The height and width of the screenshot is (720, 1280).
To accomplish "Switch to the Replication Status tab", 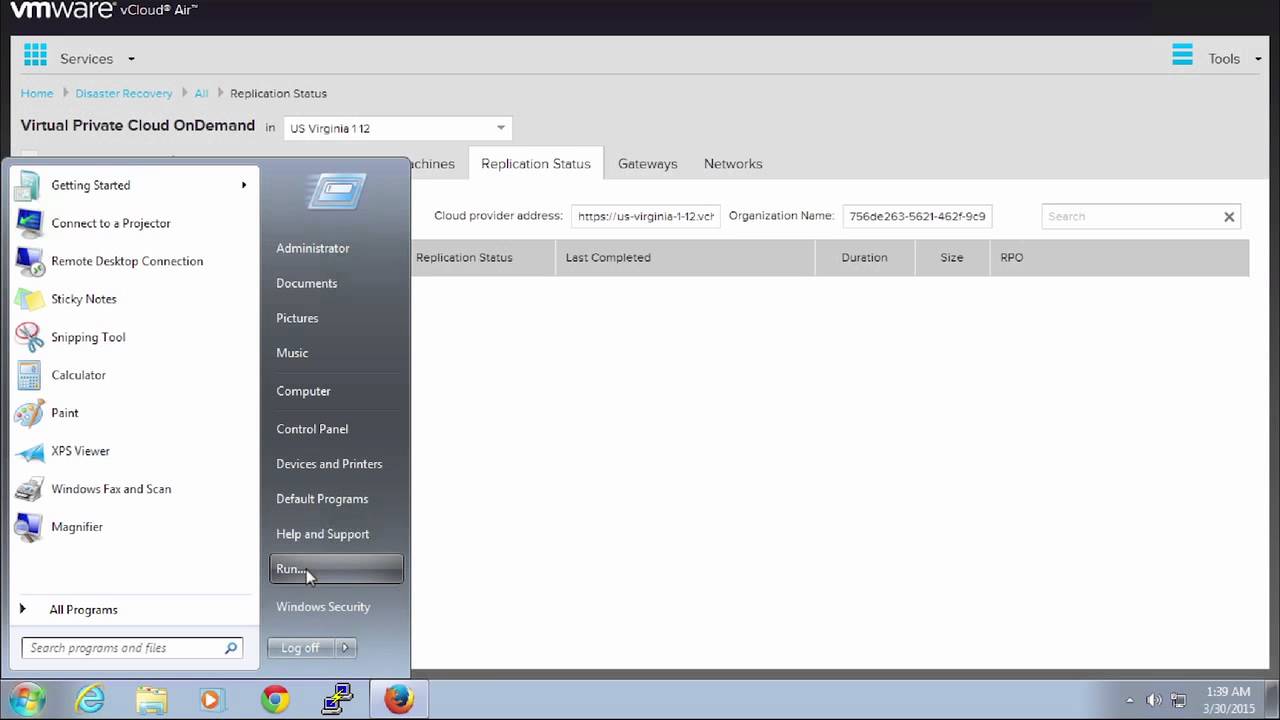I will pos(536,164).
